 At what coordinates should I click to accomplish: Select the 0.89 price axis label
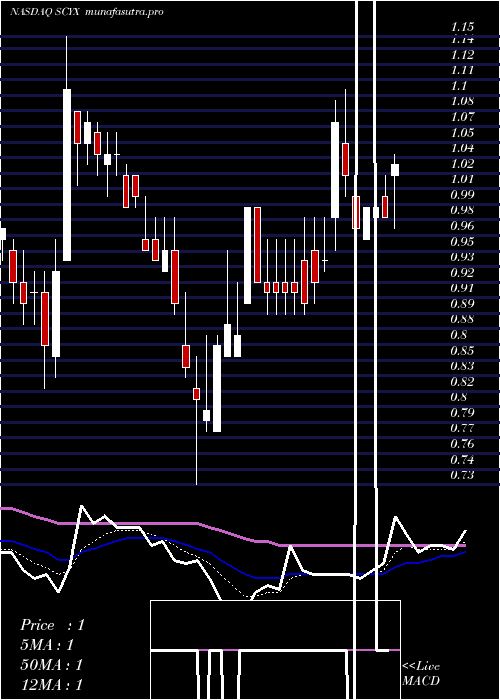[x=462, y=304]
